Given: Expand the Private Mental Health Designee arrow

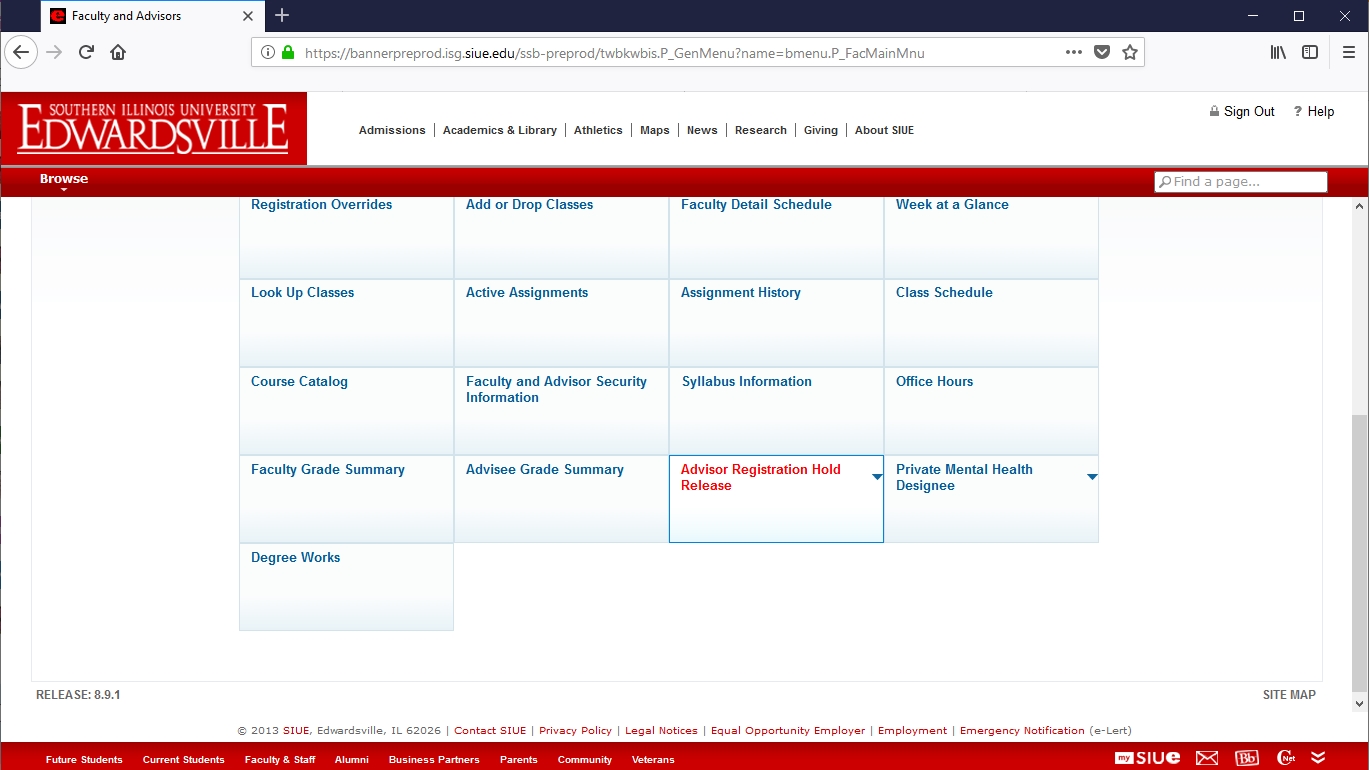Looking at the screenshot, I should coord(1092,477).
